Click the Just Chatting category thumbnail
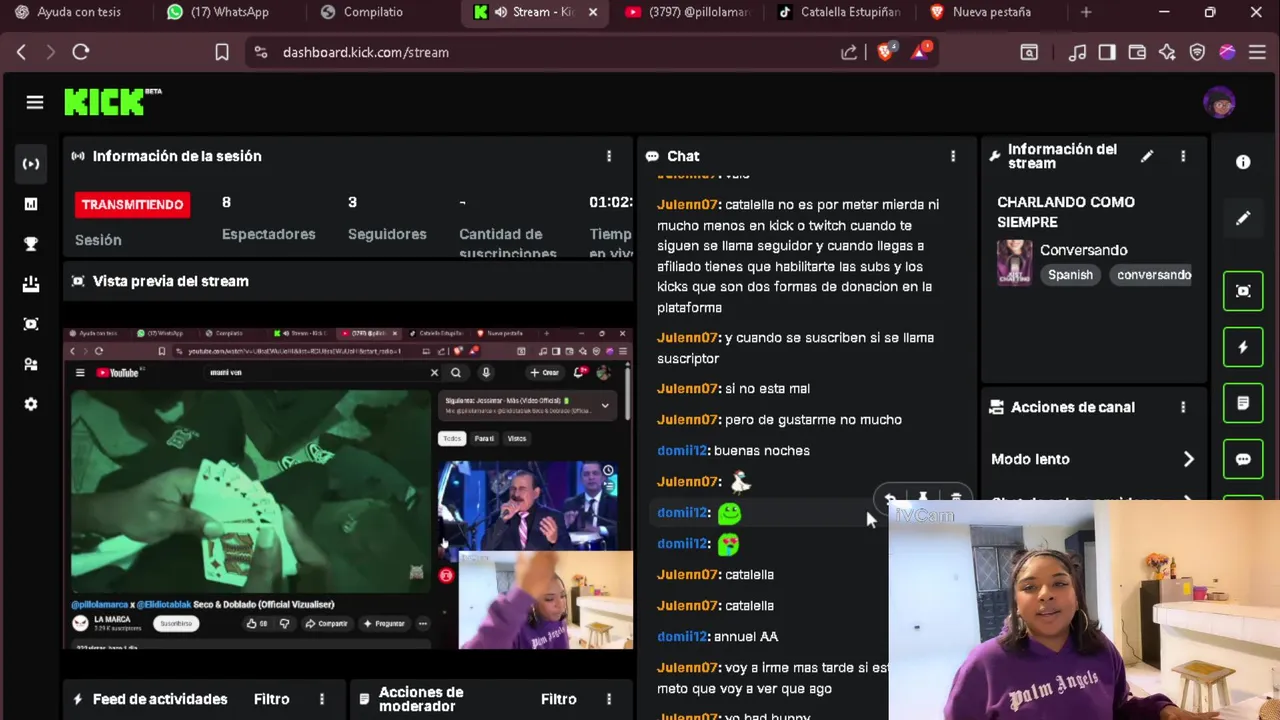 click(x=1014, y=262)
